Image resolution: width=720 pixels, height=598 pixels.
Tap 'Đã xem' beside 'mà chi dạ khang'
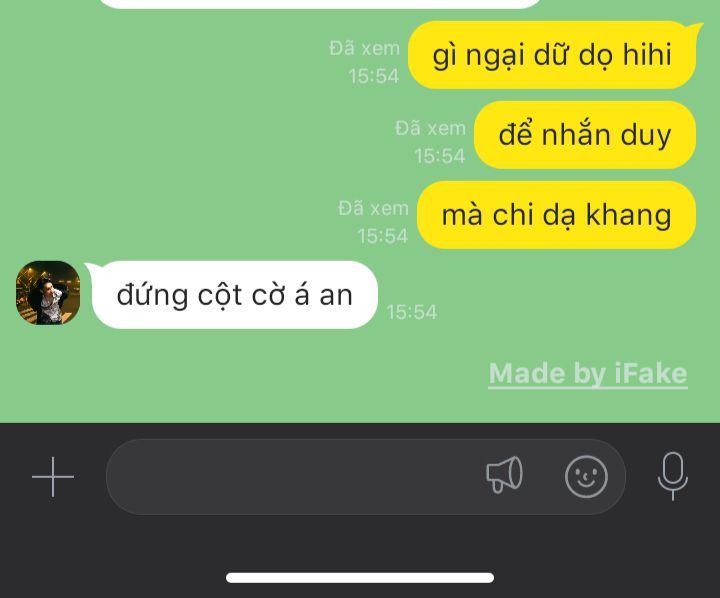click(373, 209)
